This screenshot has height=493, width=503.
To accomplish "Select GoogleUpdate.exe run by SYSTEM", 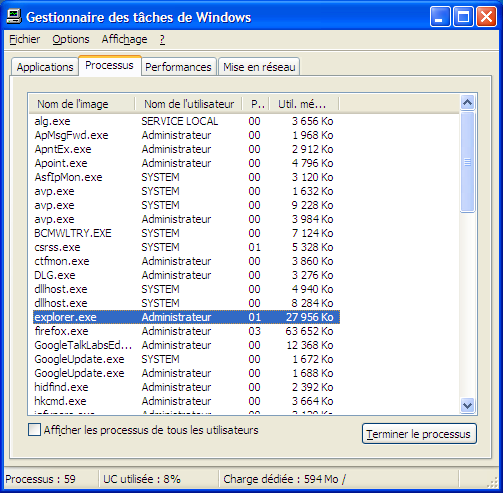I will (186, 359).
